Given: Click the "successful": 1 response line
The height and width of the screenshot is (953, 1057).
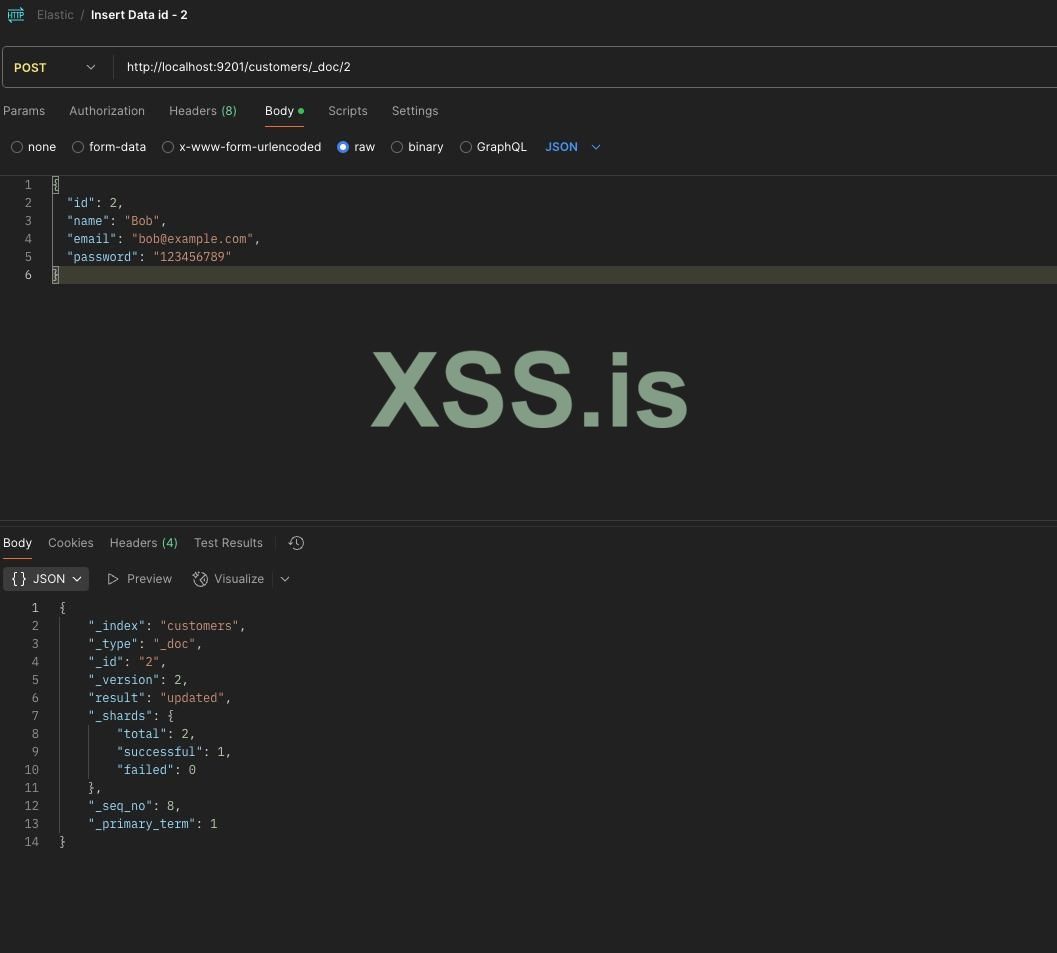Looking at the screenshot, I should [174, 751].
